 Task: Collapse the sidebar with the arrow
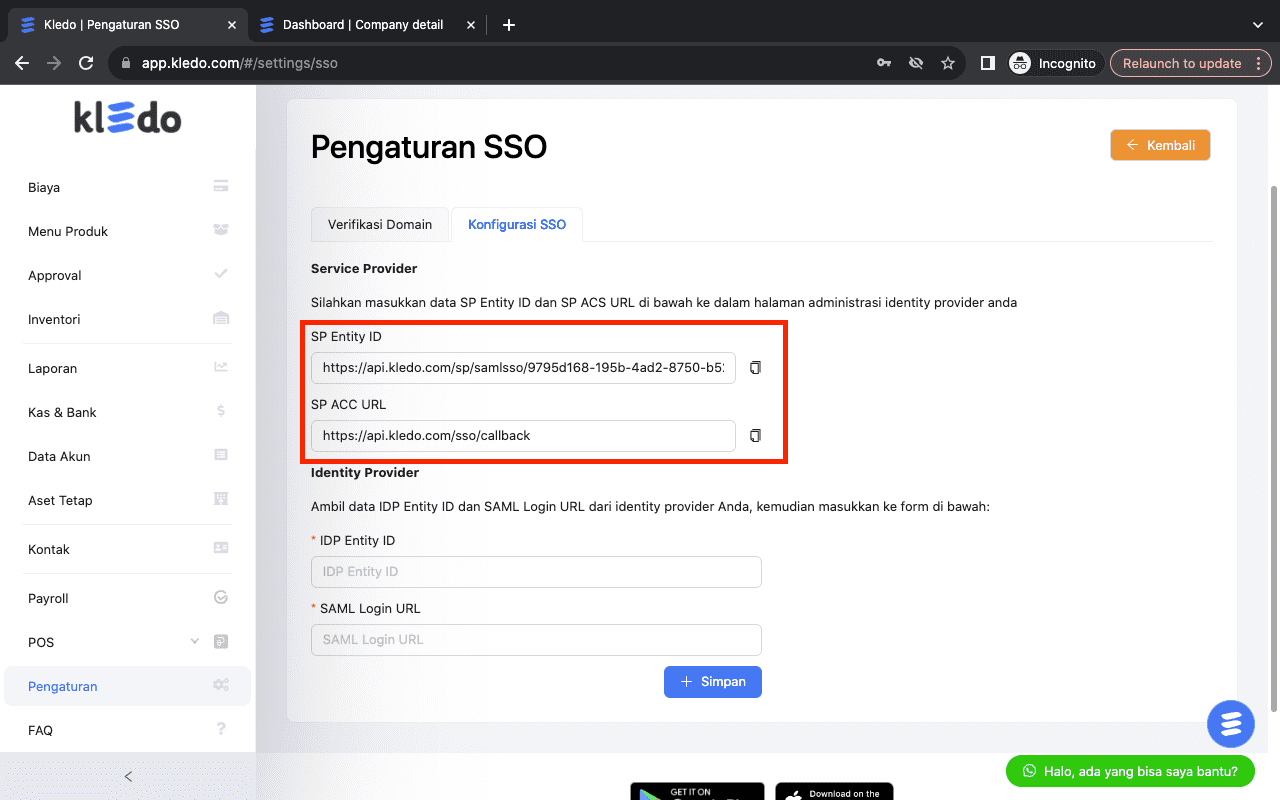pos(127,776)
